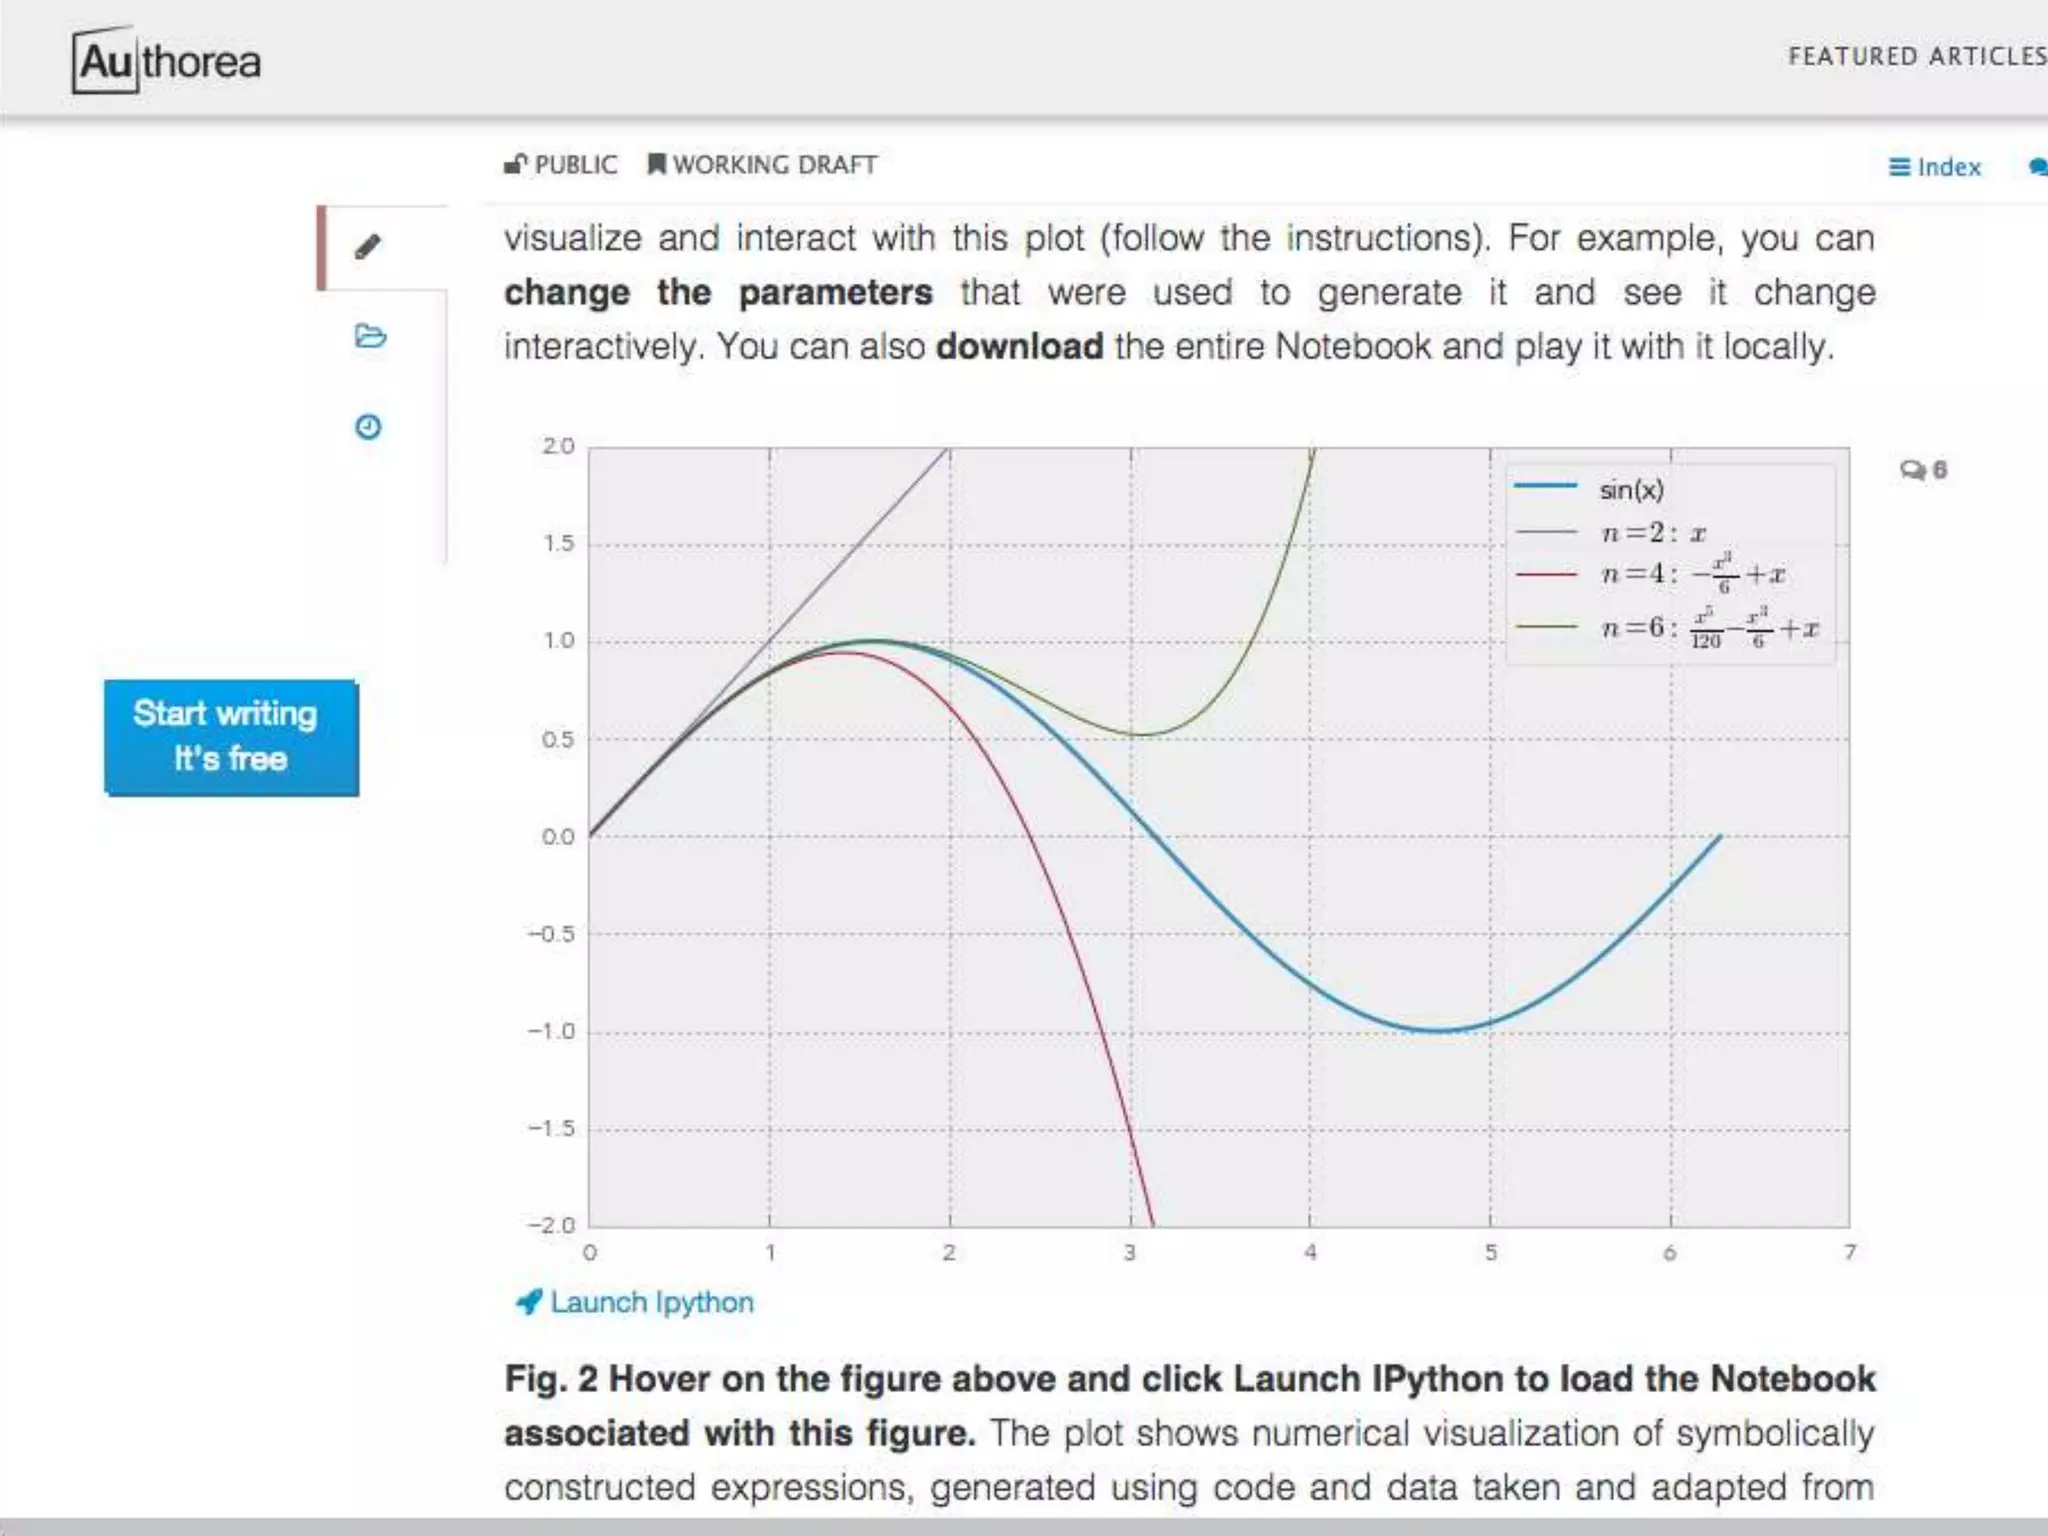Click the pencil edit icon in sidebar

368,247
